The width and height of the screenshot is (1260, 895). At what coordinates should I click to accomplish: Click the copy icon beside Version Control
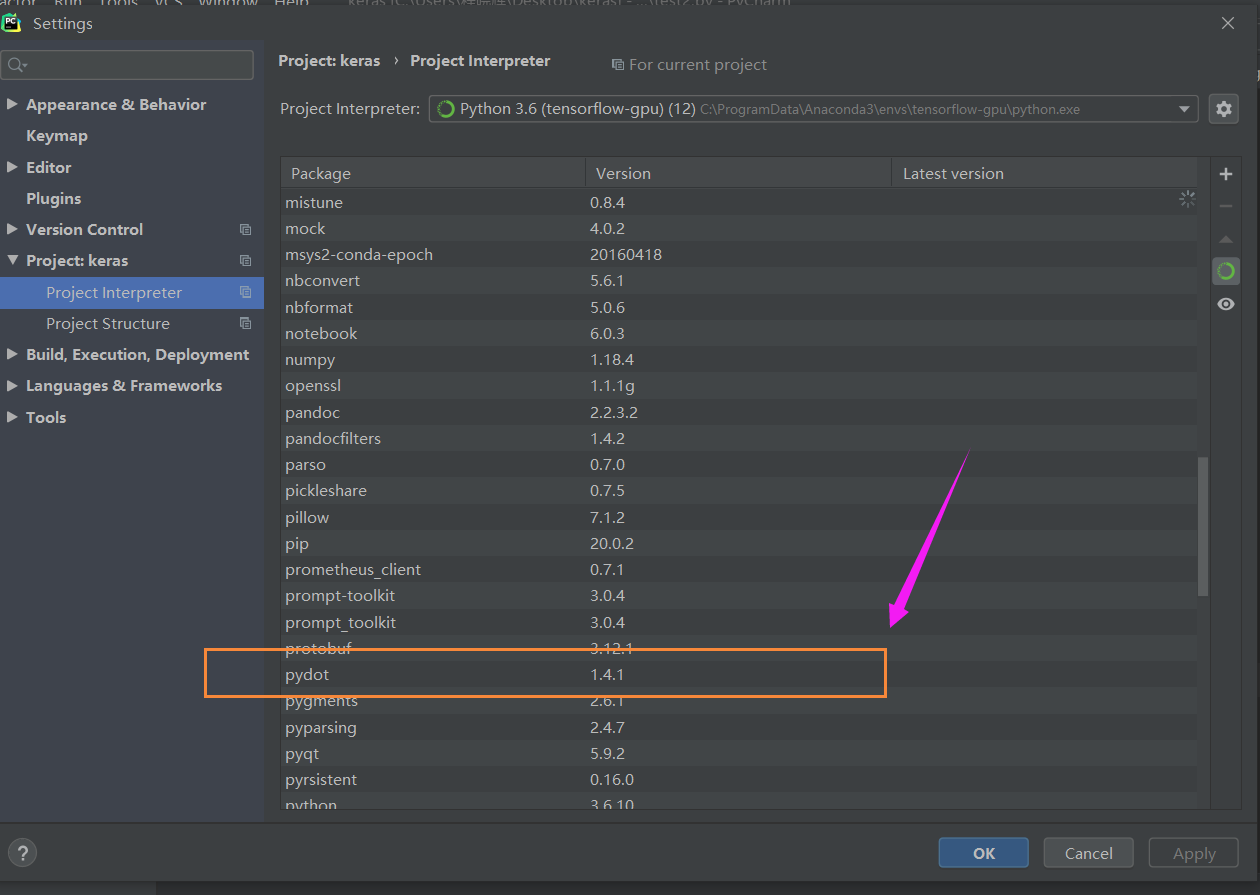pyautogui.click(x=245, y=229)
